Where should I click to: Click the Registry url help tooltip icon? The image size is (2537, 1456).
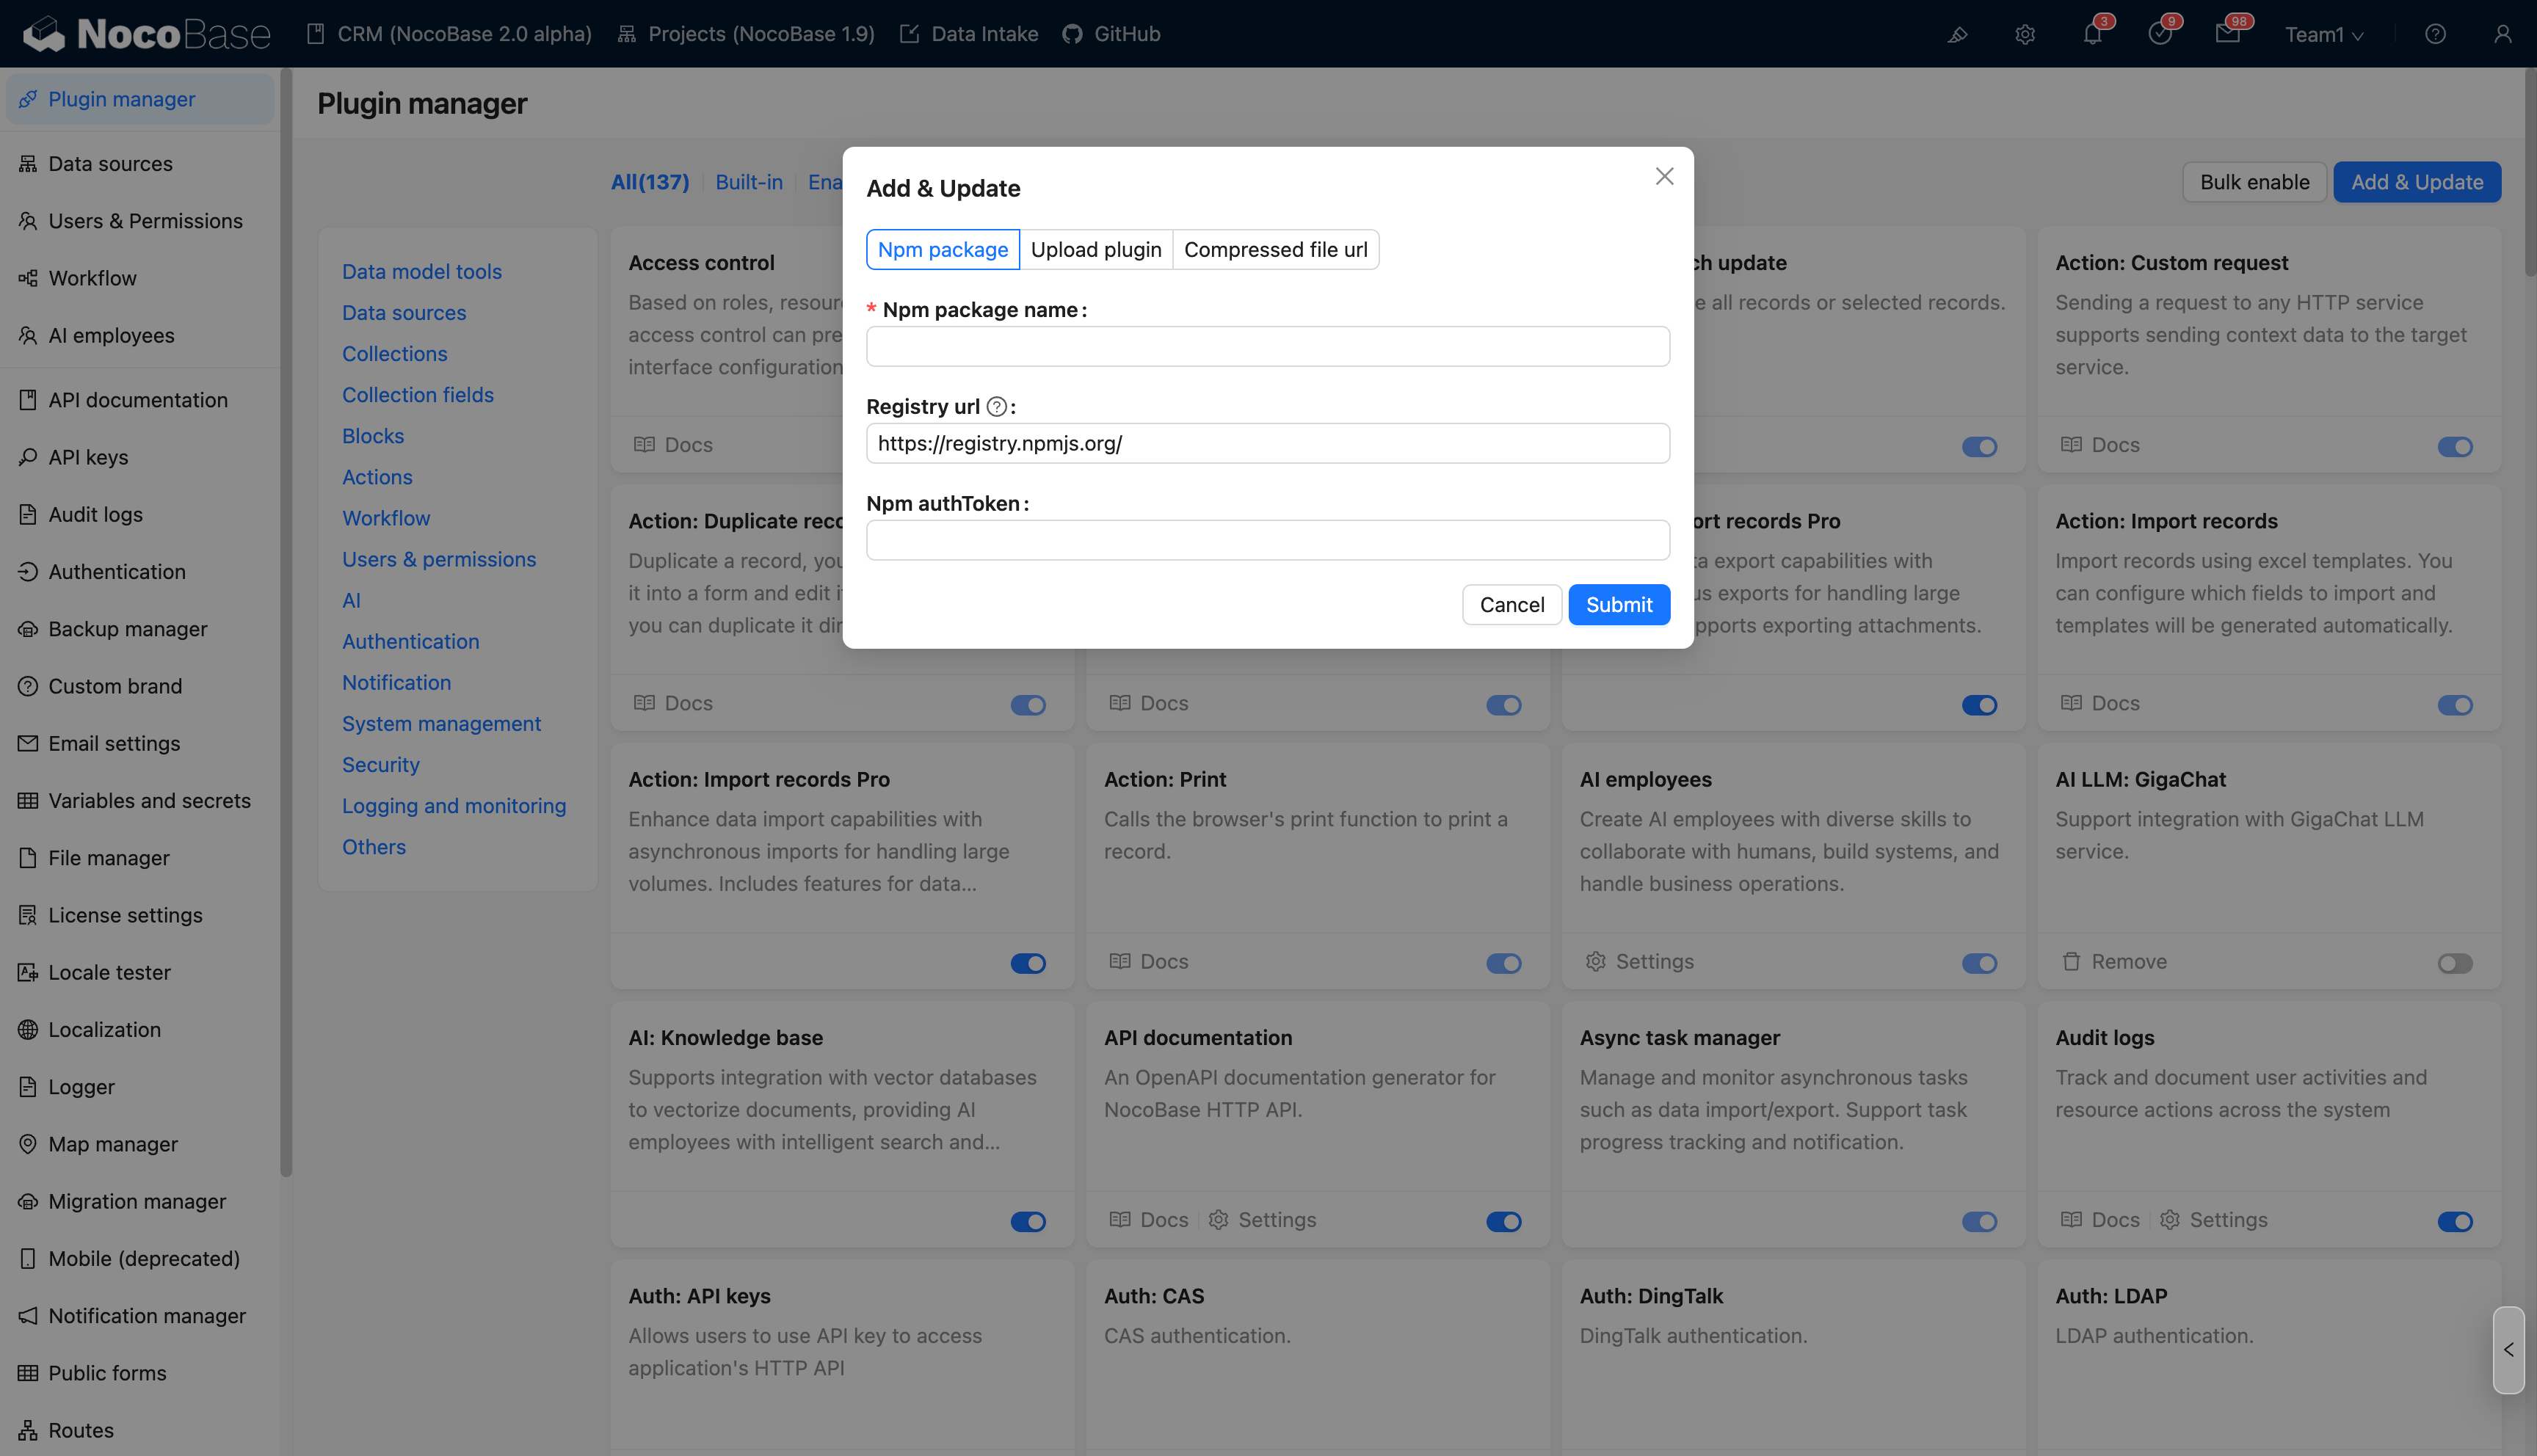[x=996, y=407]
